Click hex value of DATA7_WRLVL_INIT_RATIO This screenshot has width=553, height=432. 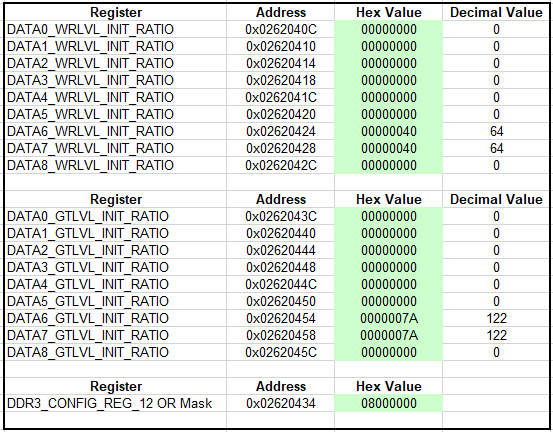coord(389,148)
